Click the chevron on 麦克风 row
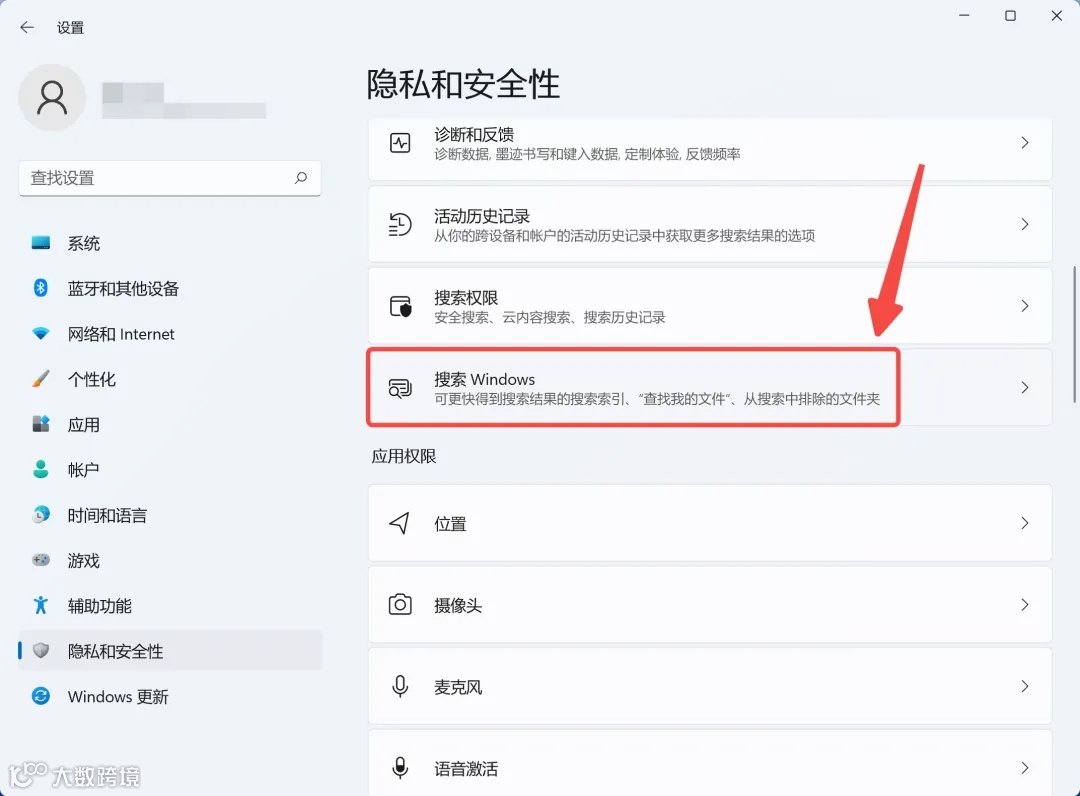 pos(1025,686)
